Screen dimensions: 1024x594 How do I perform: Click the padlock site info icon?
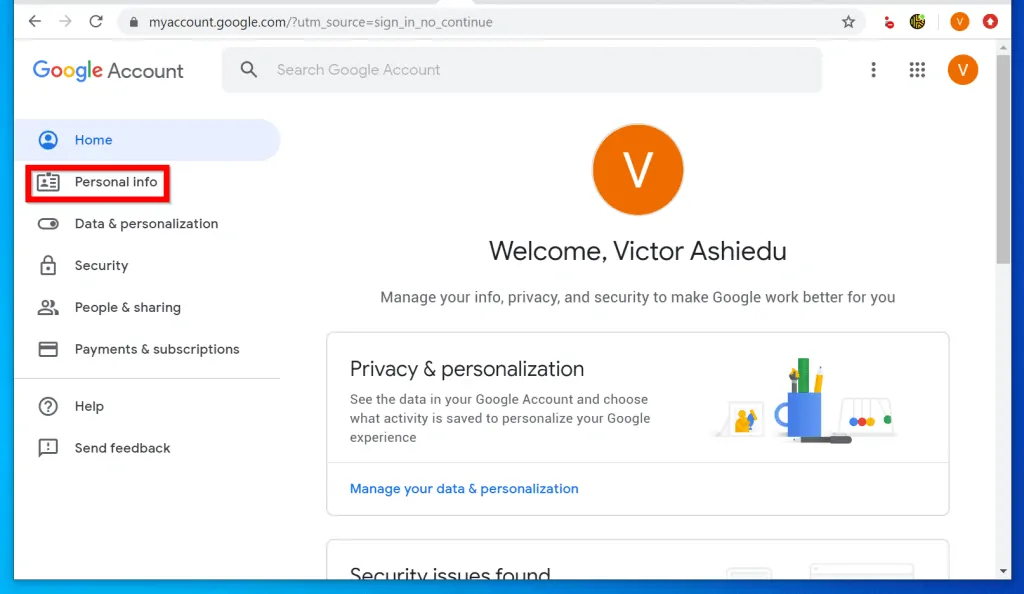coord(134,22)
